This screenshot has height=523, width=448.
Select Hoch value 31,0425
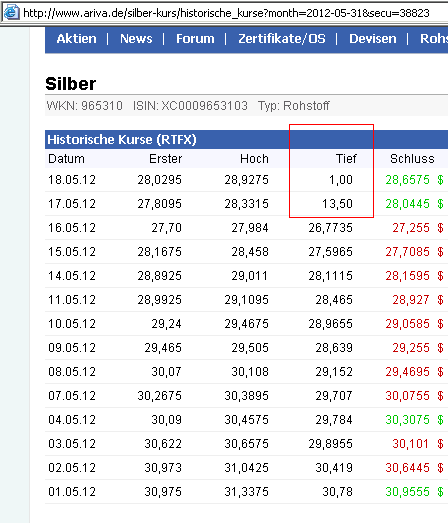tap(246, 468)
